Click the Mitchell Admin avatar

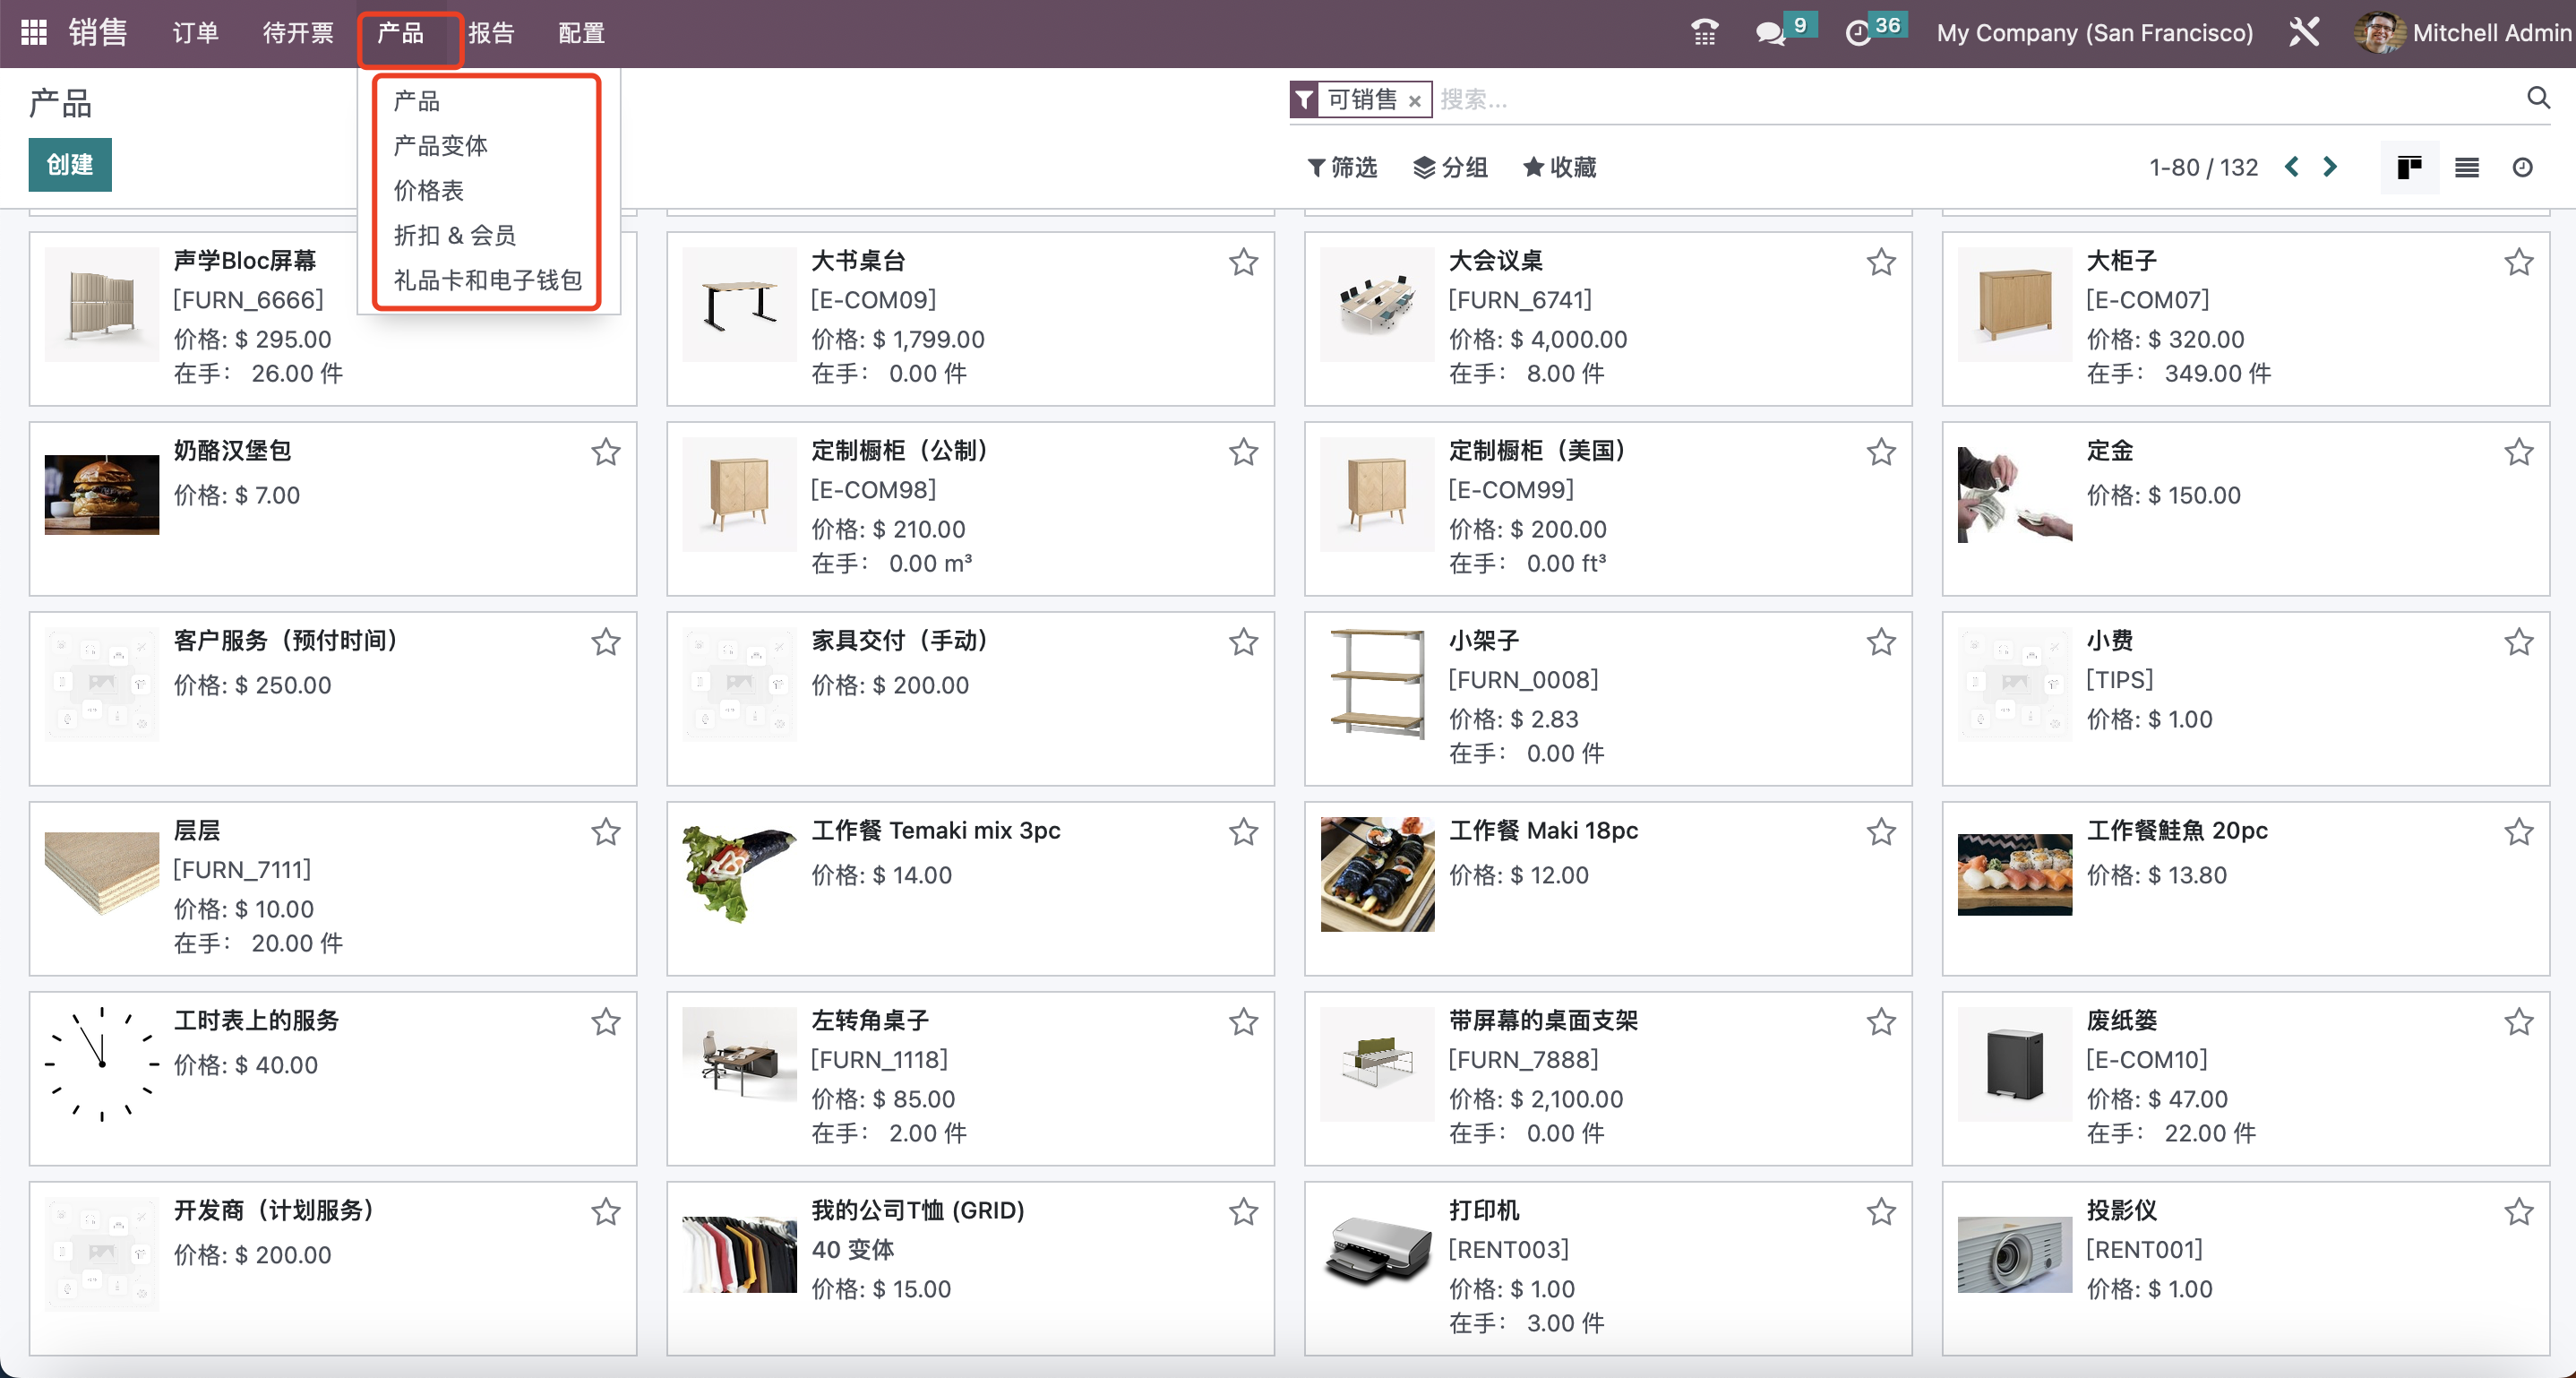click(x=2378, y=33)
